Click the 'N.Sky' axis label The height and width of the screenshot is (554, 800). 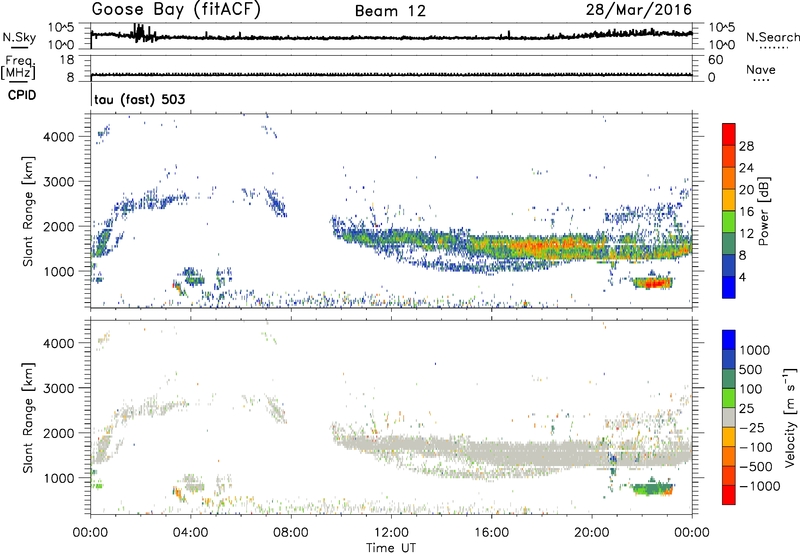tap(19, 37)
